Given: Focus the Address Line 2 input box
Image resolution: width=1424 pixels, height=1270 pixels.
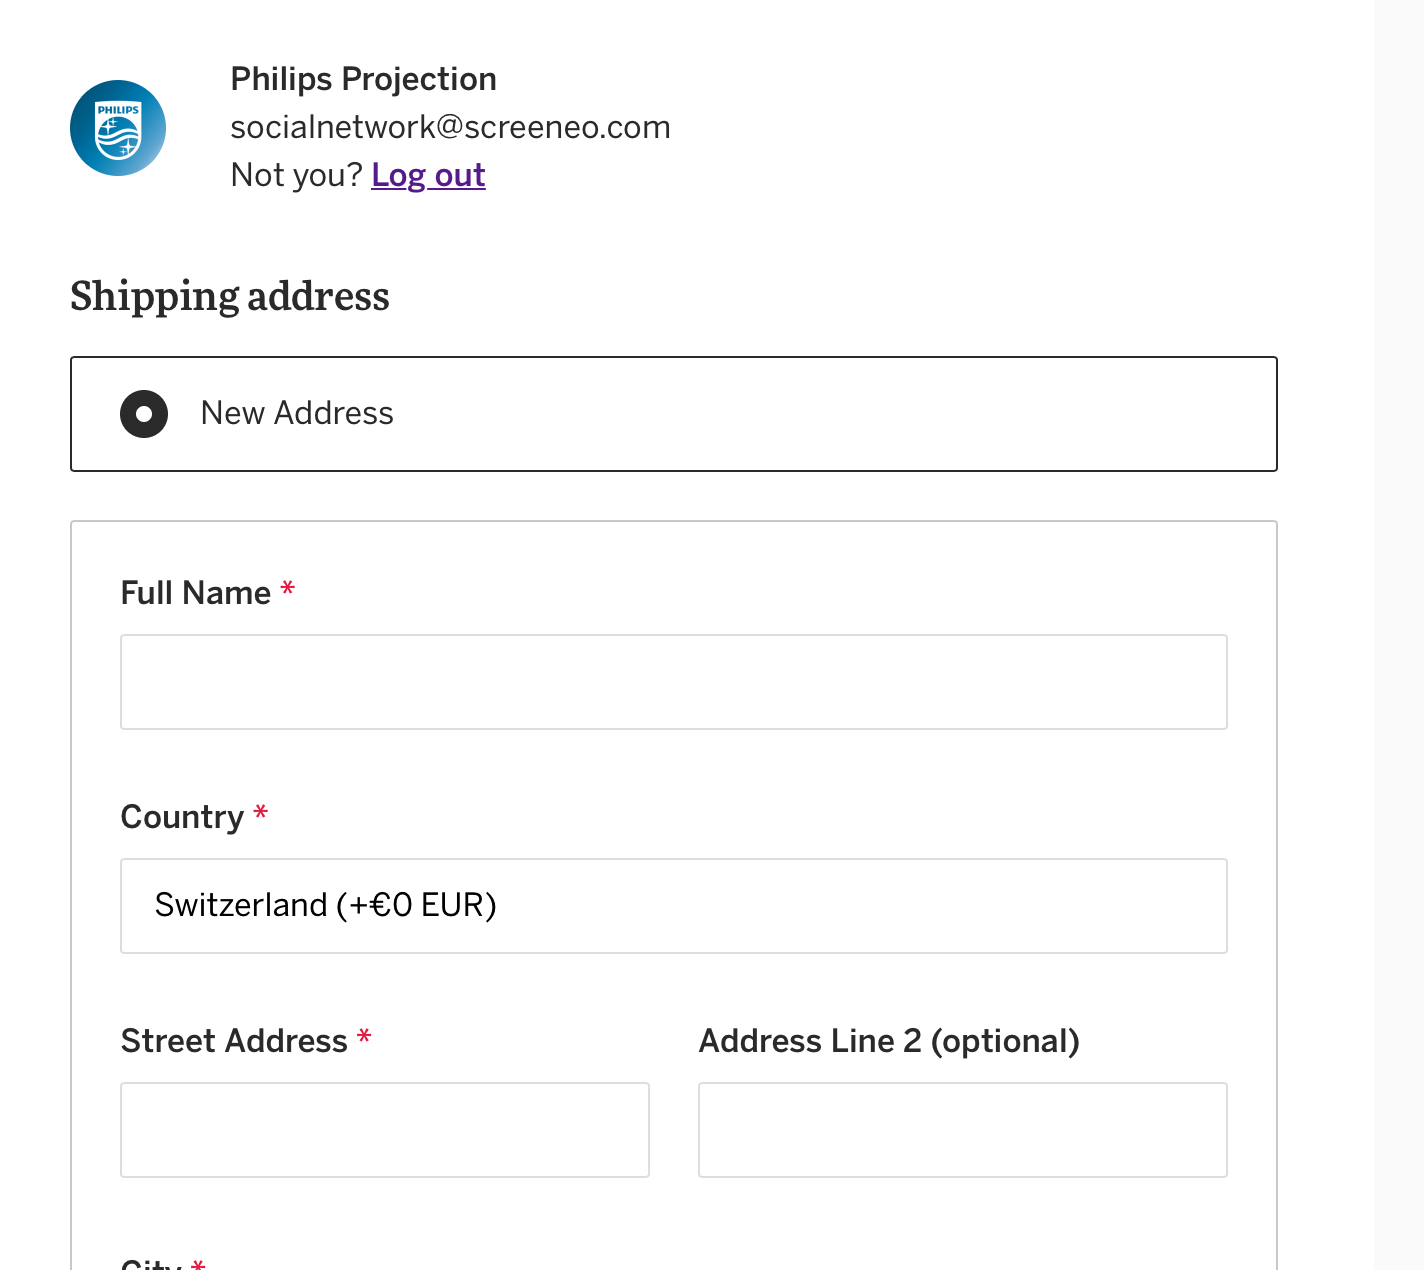Looking at the screenshot, I should coord(962,1130).
